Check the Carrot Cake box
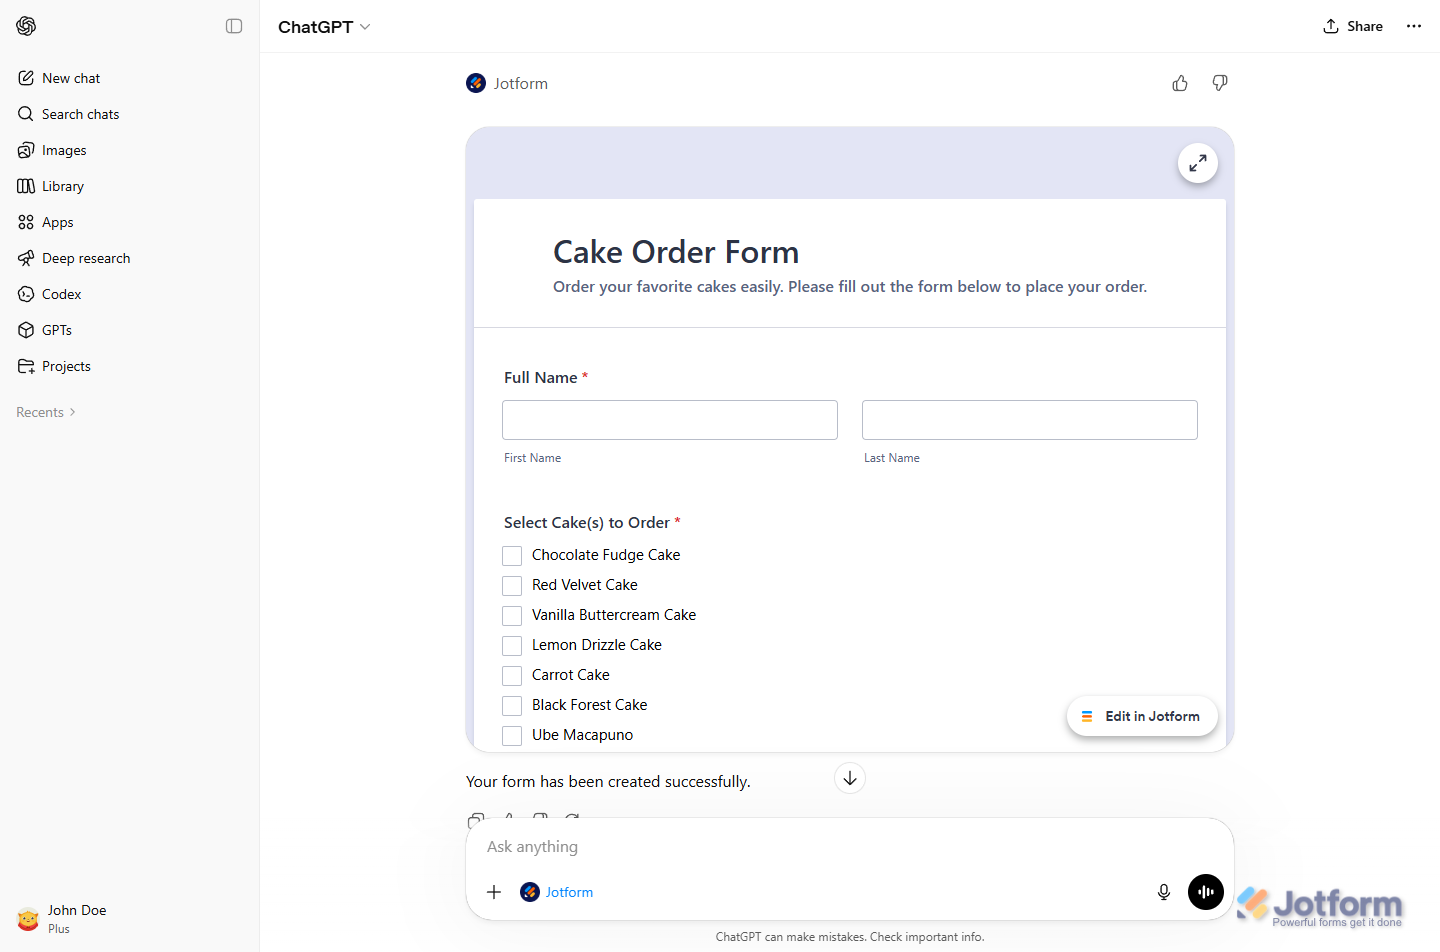The image size is (1440, 952). click(x=512, y=675)
